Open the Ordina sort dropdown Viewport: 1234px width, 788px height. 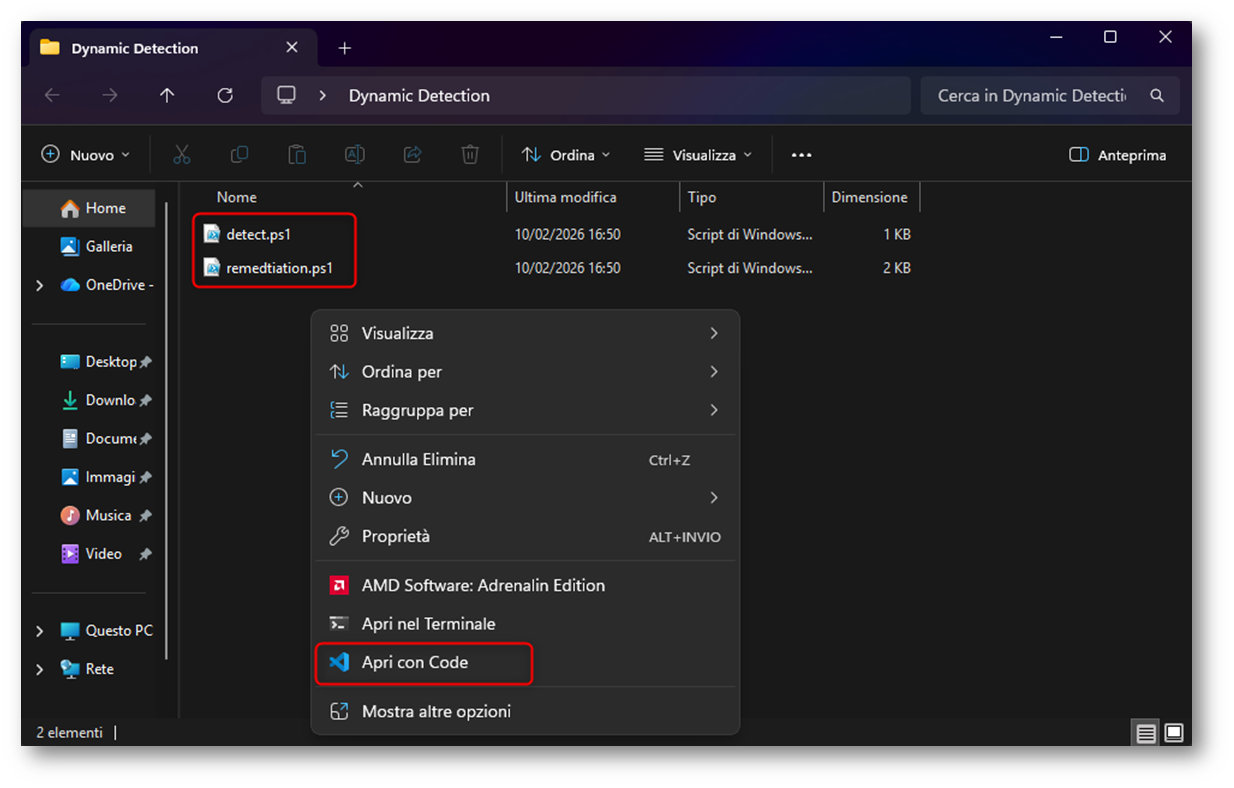(566, 155)
